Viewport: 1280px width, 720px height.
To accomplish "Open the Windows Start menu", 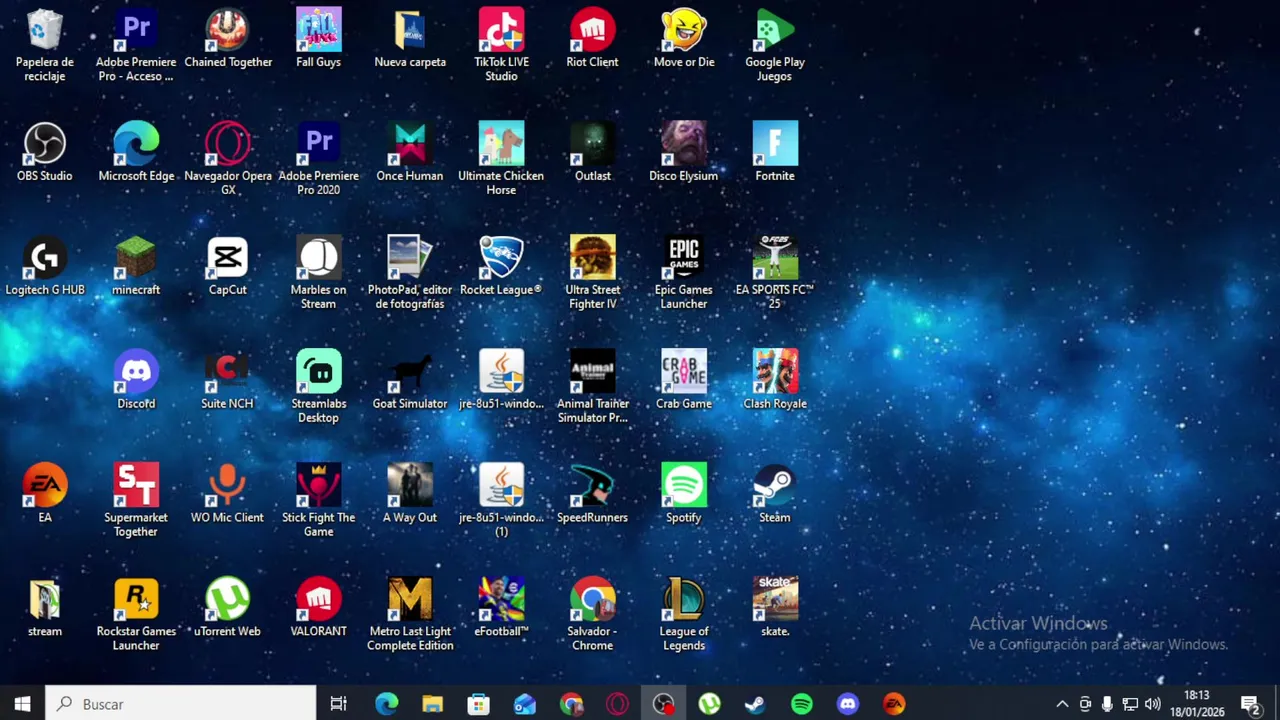I will pos(22,704).
